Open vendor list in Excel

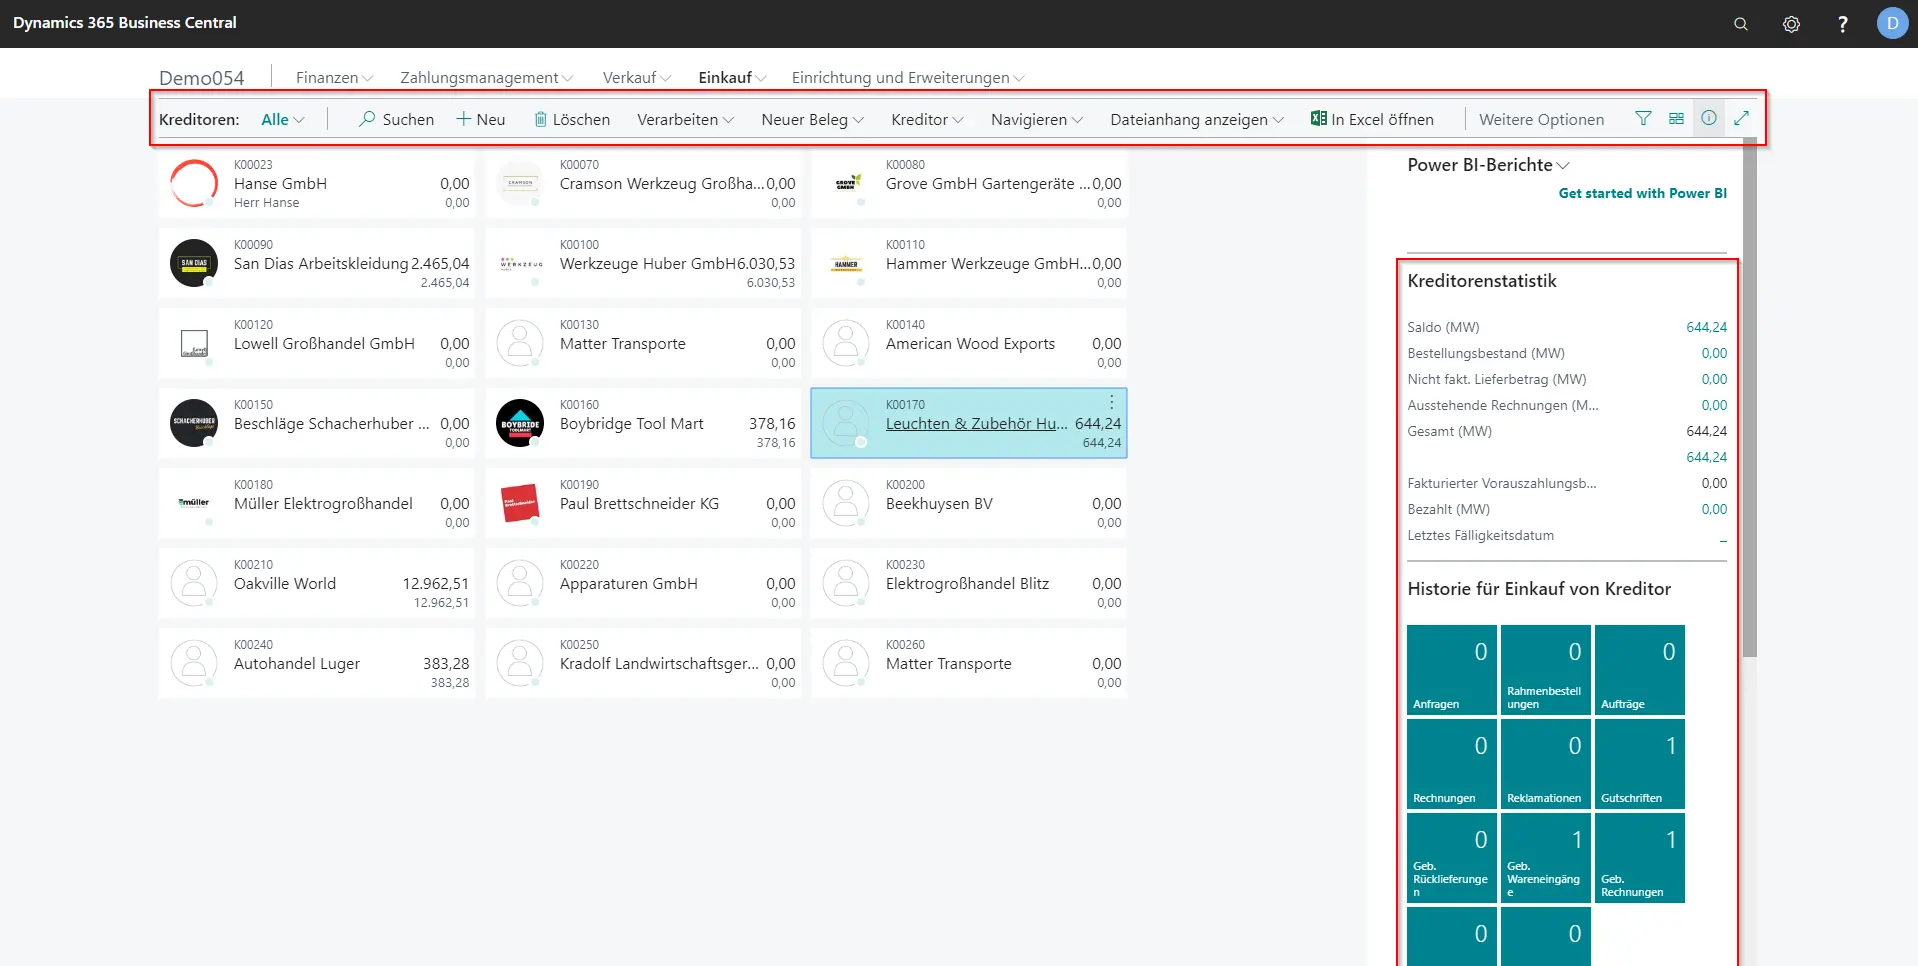click(x=1372, y=119)
